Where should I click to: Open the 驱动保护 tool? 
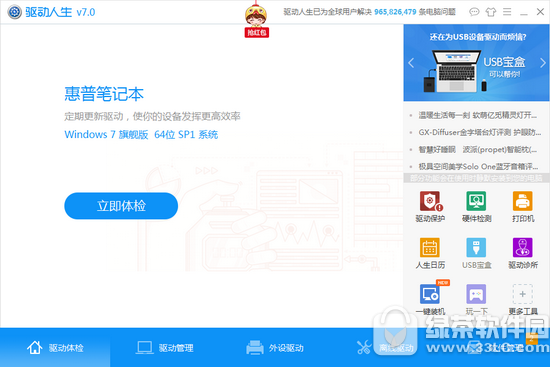tap(430, 207)
